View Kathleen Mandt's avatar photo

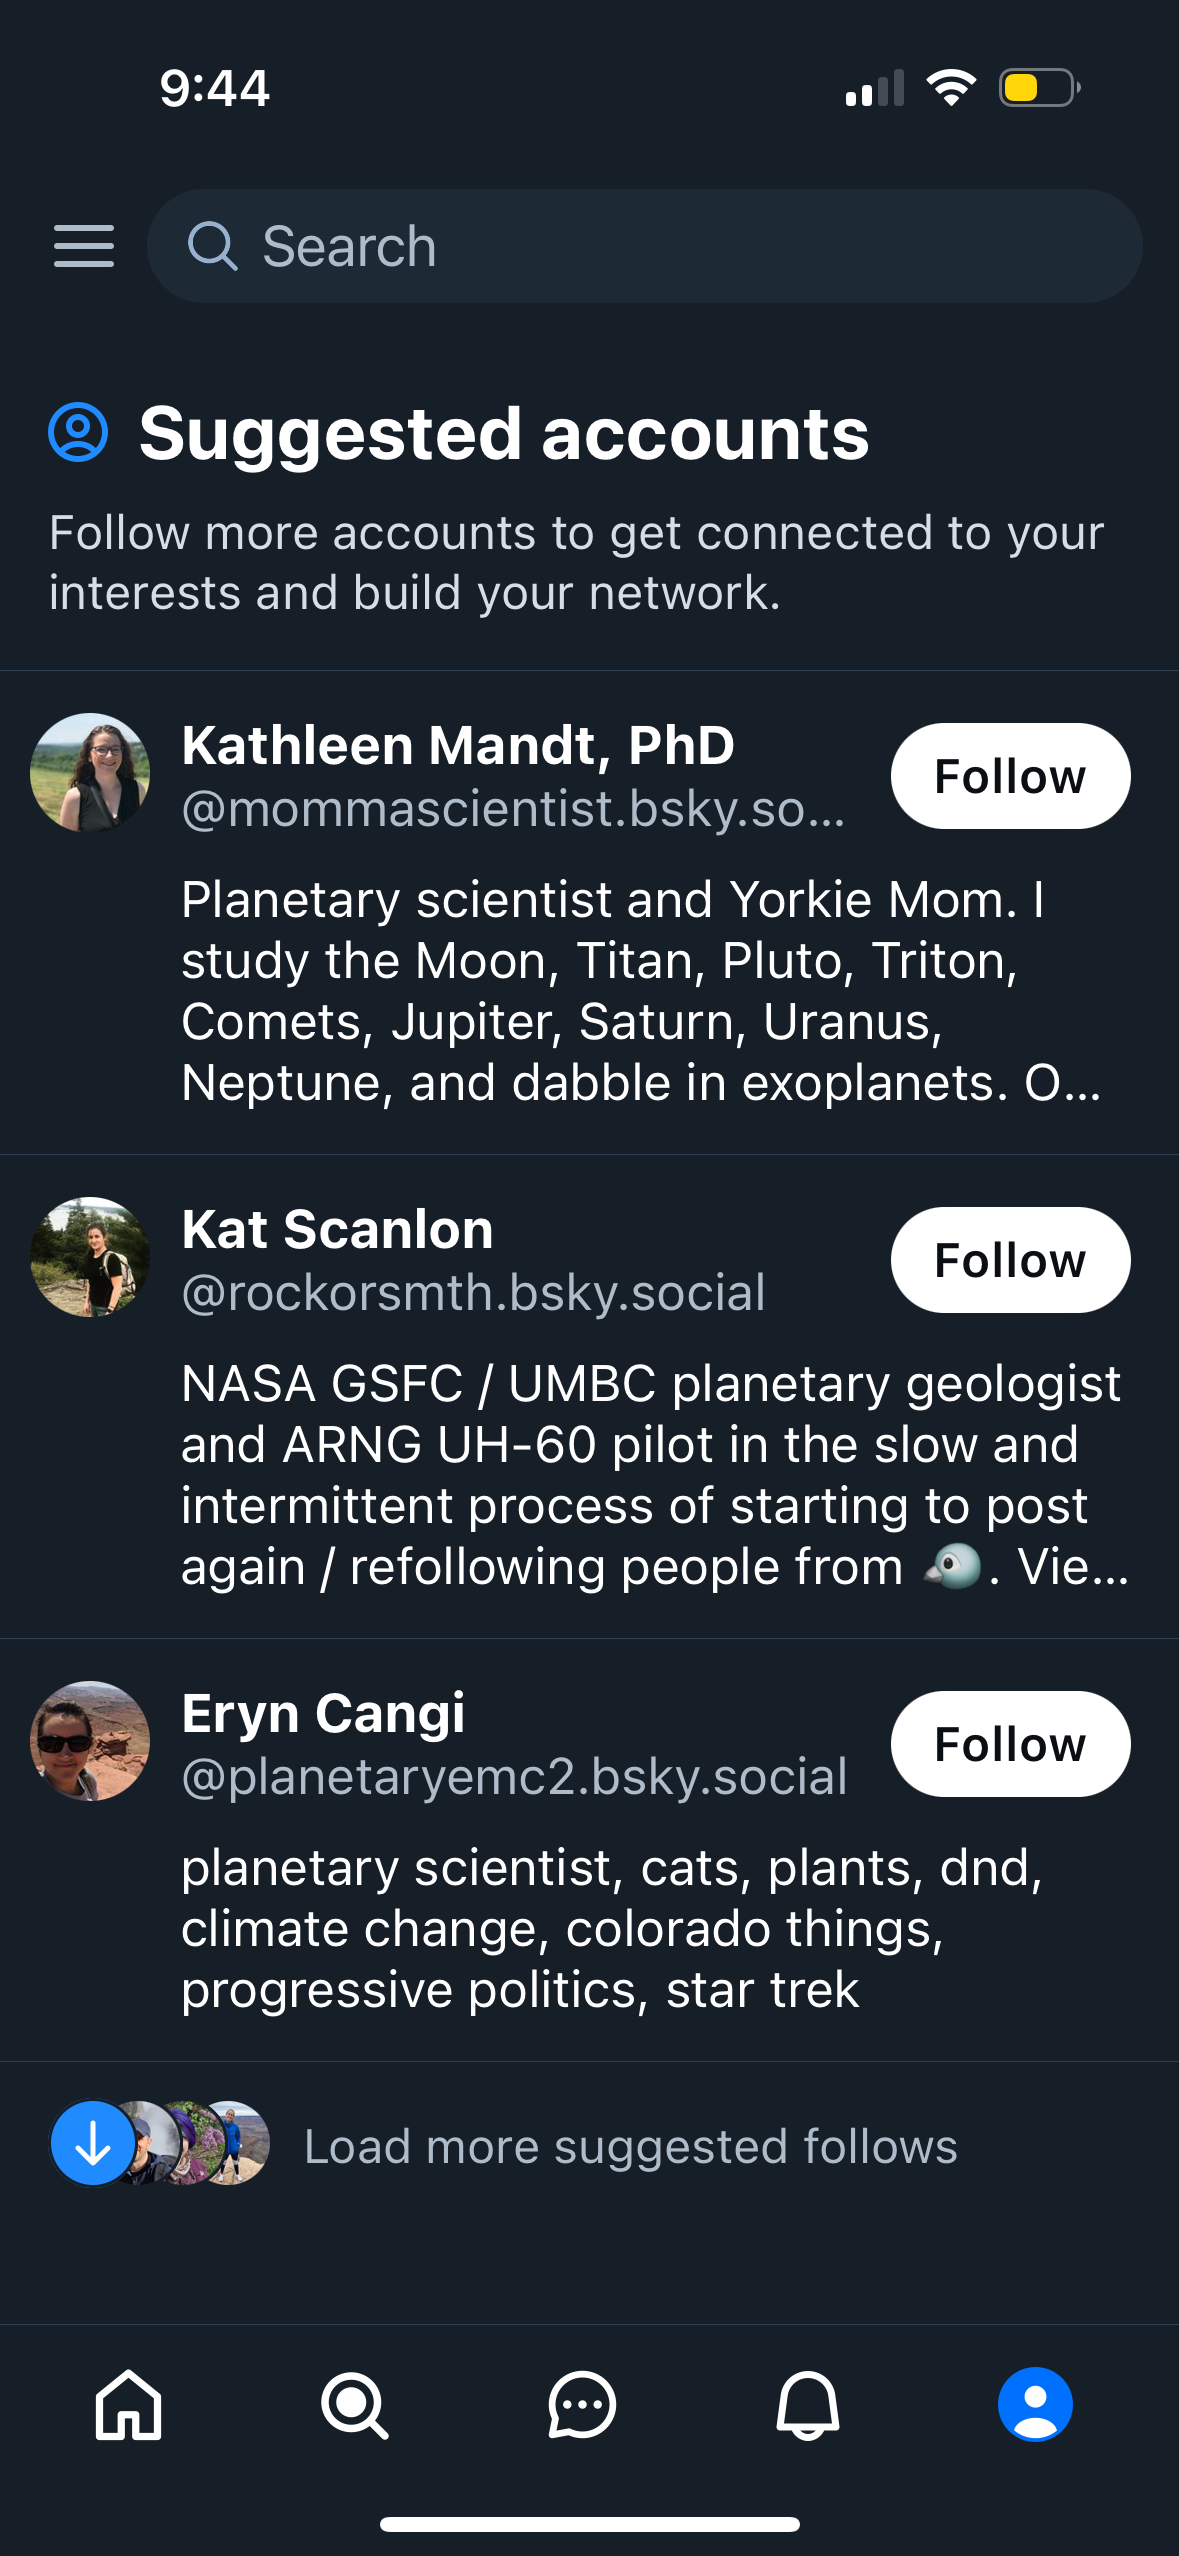pyautogui.click(x=90, y=772)
